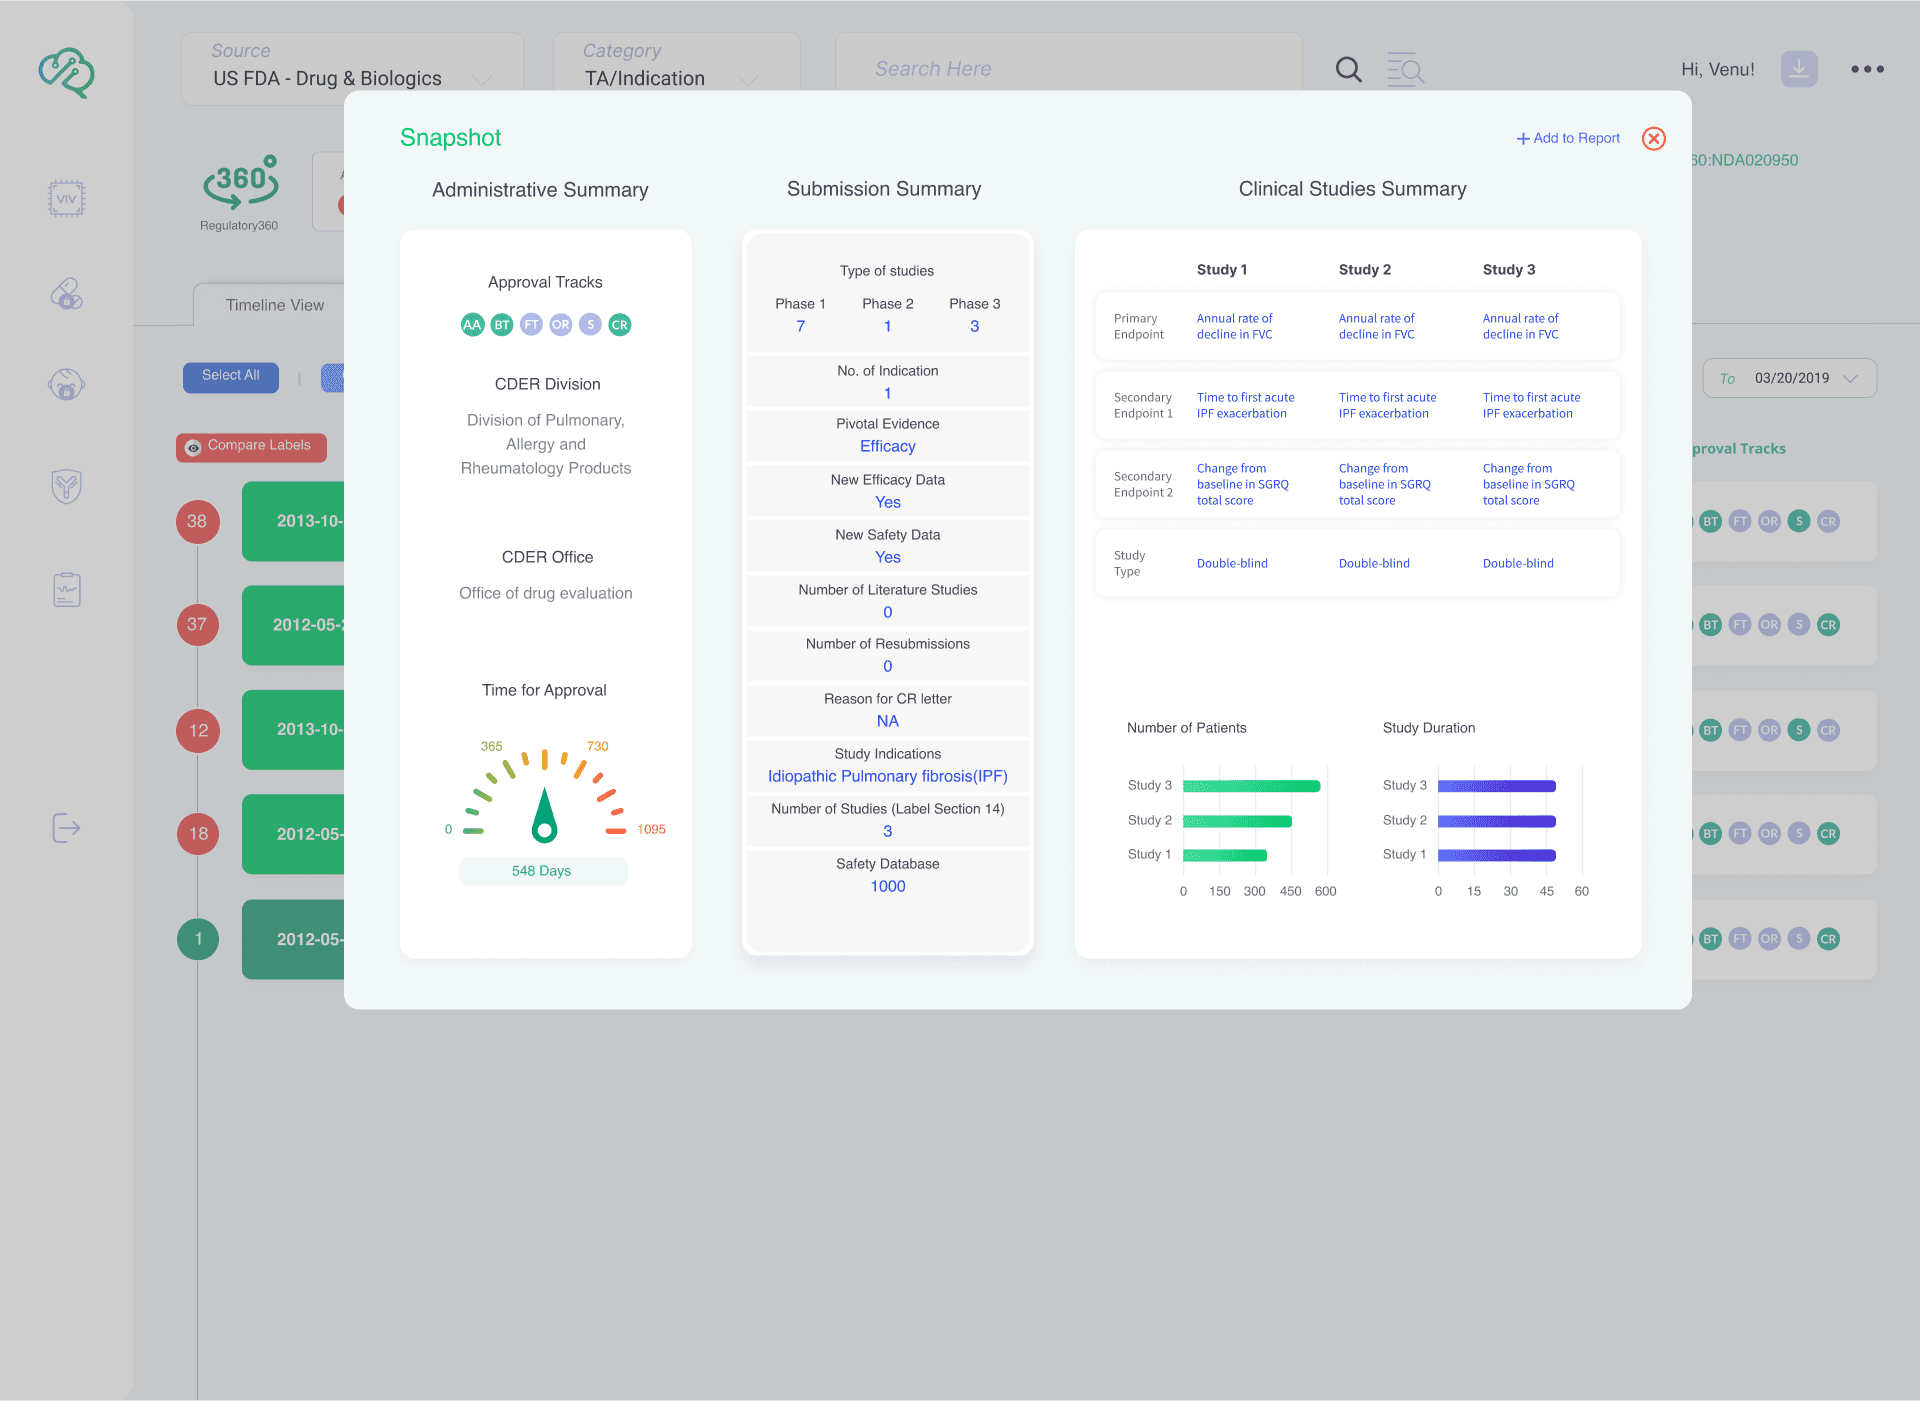Open the clipboard report sidebar icon
The image size is (1920, 1401).
coord(66,590)
